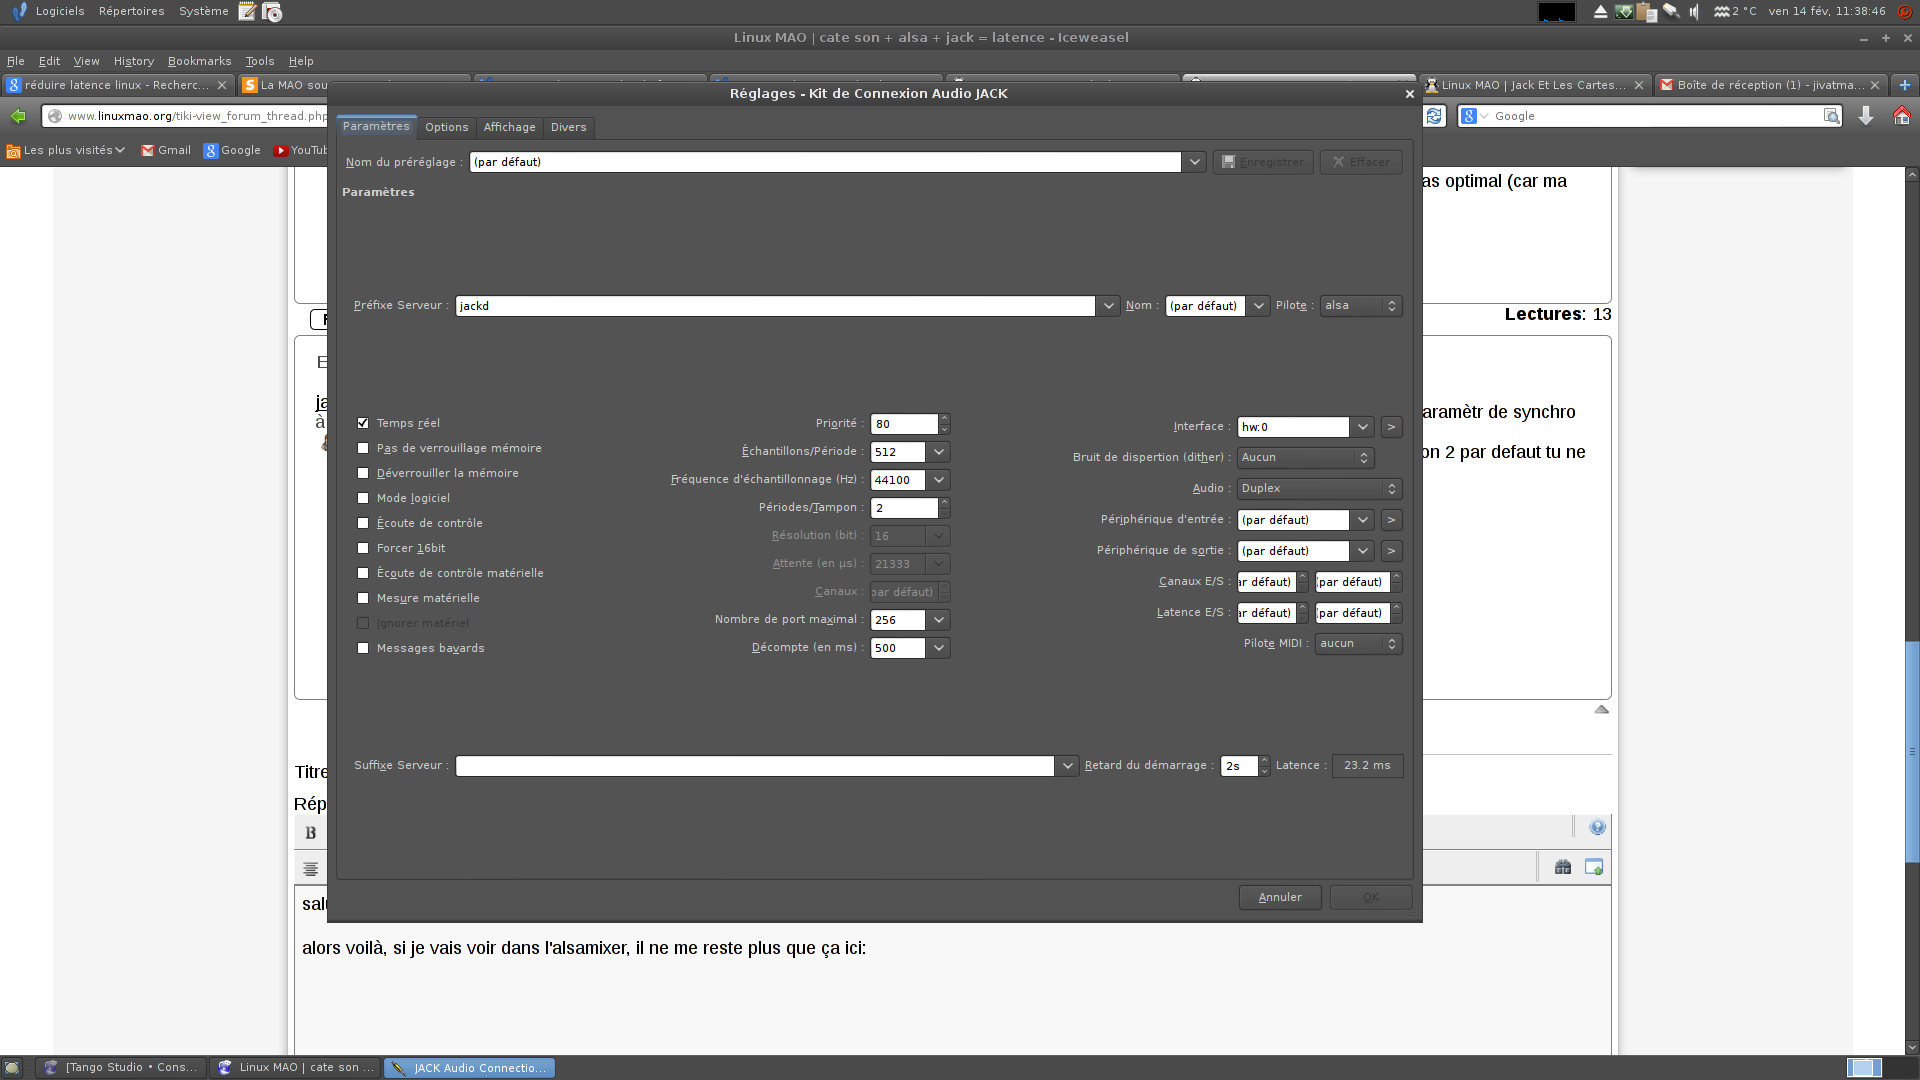Enable Messages bavards checkbox
This screenshot has width=1920, height=1080.
point(363,648)
